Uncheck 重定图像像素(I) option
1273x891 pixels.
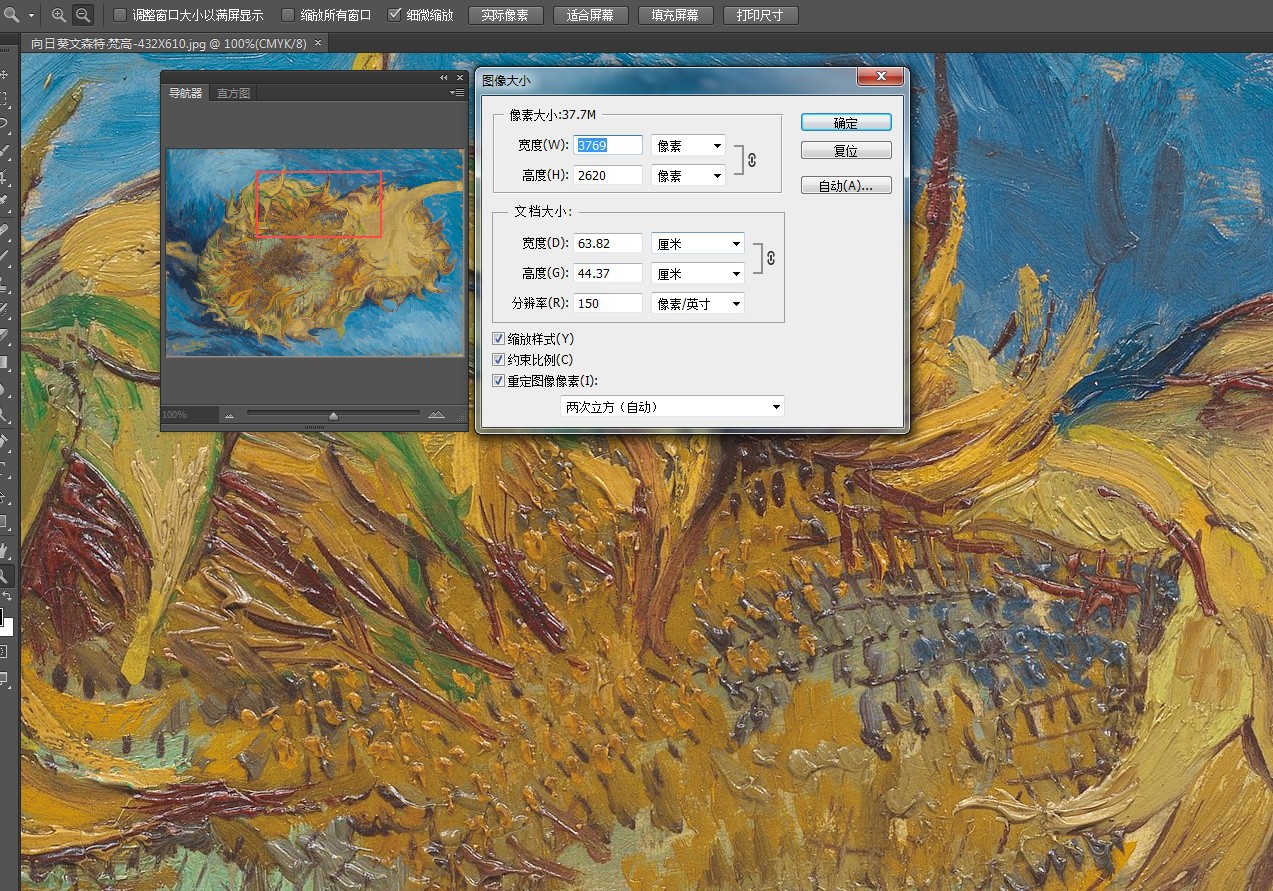point(499,381)
